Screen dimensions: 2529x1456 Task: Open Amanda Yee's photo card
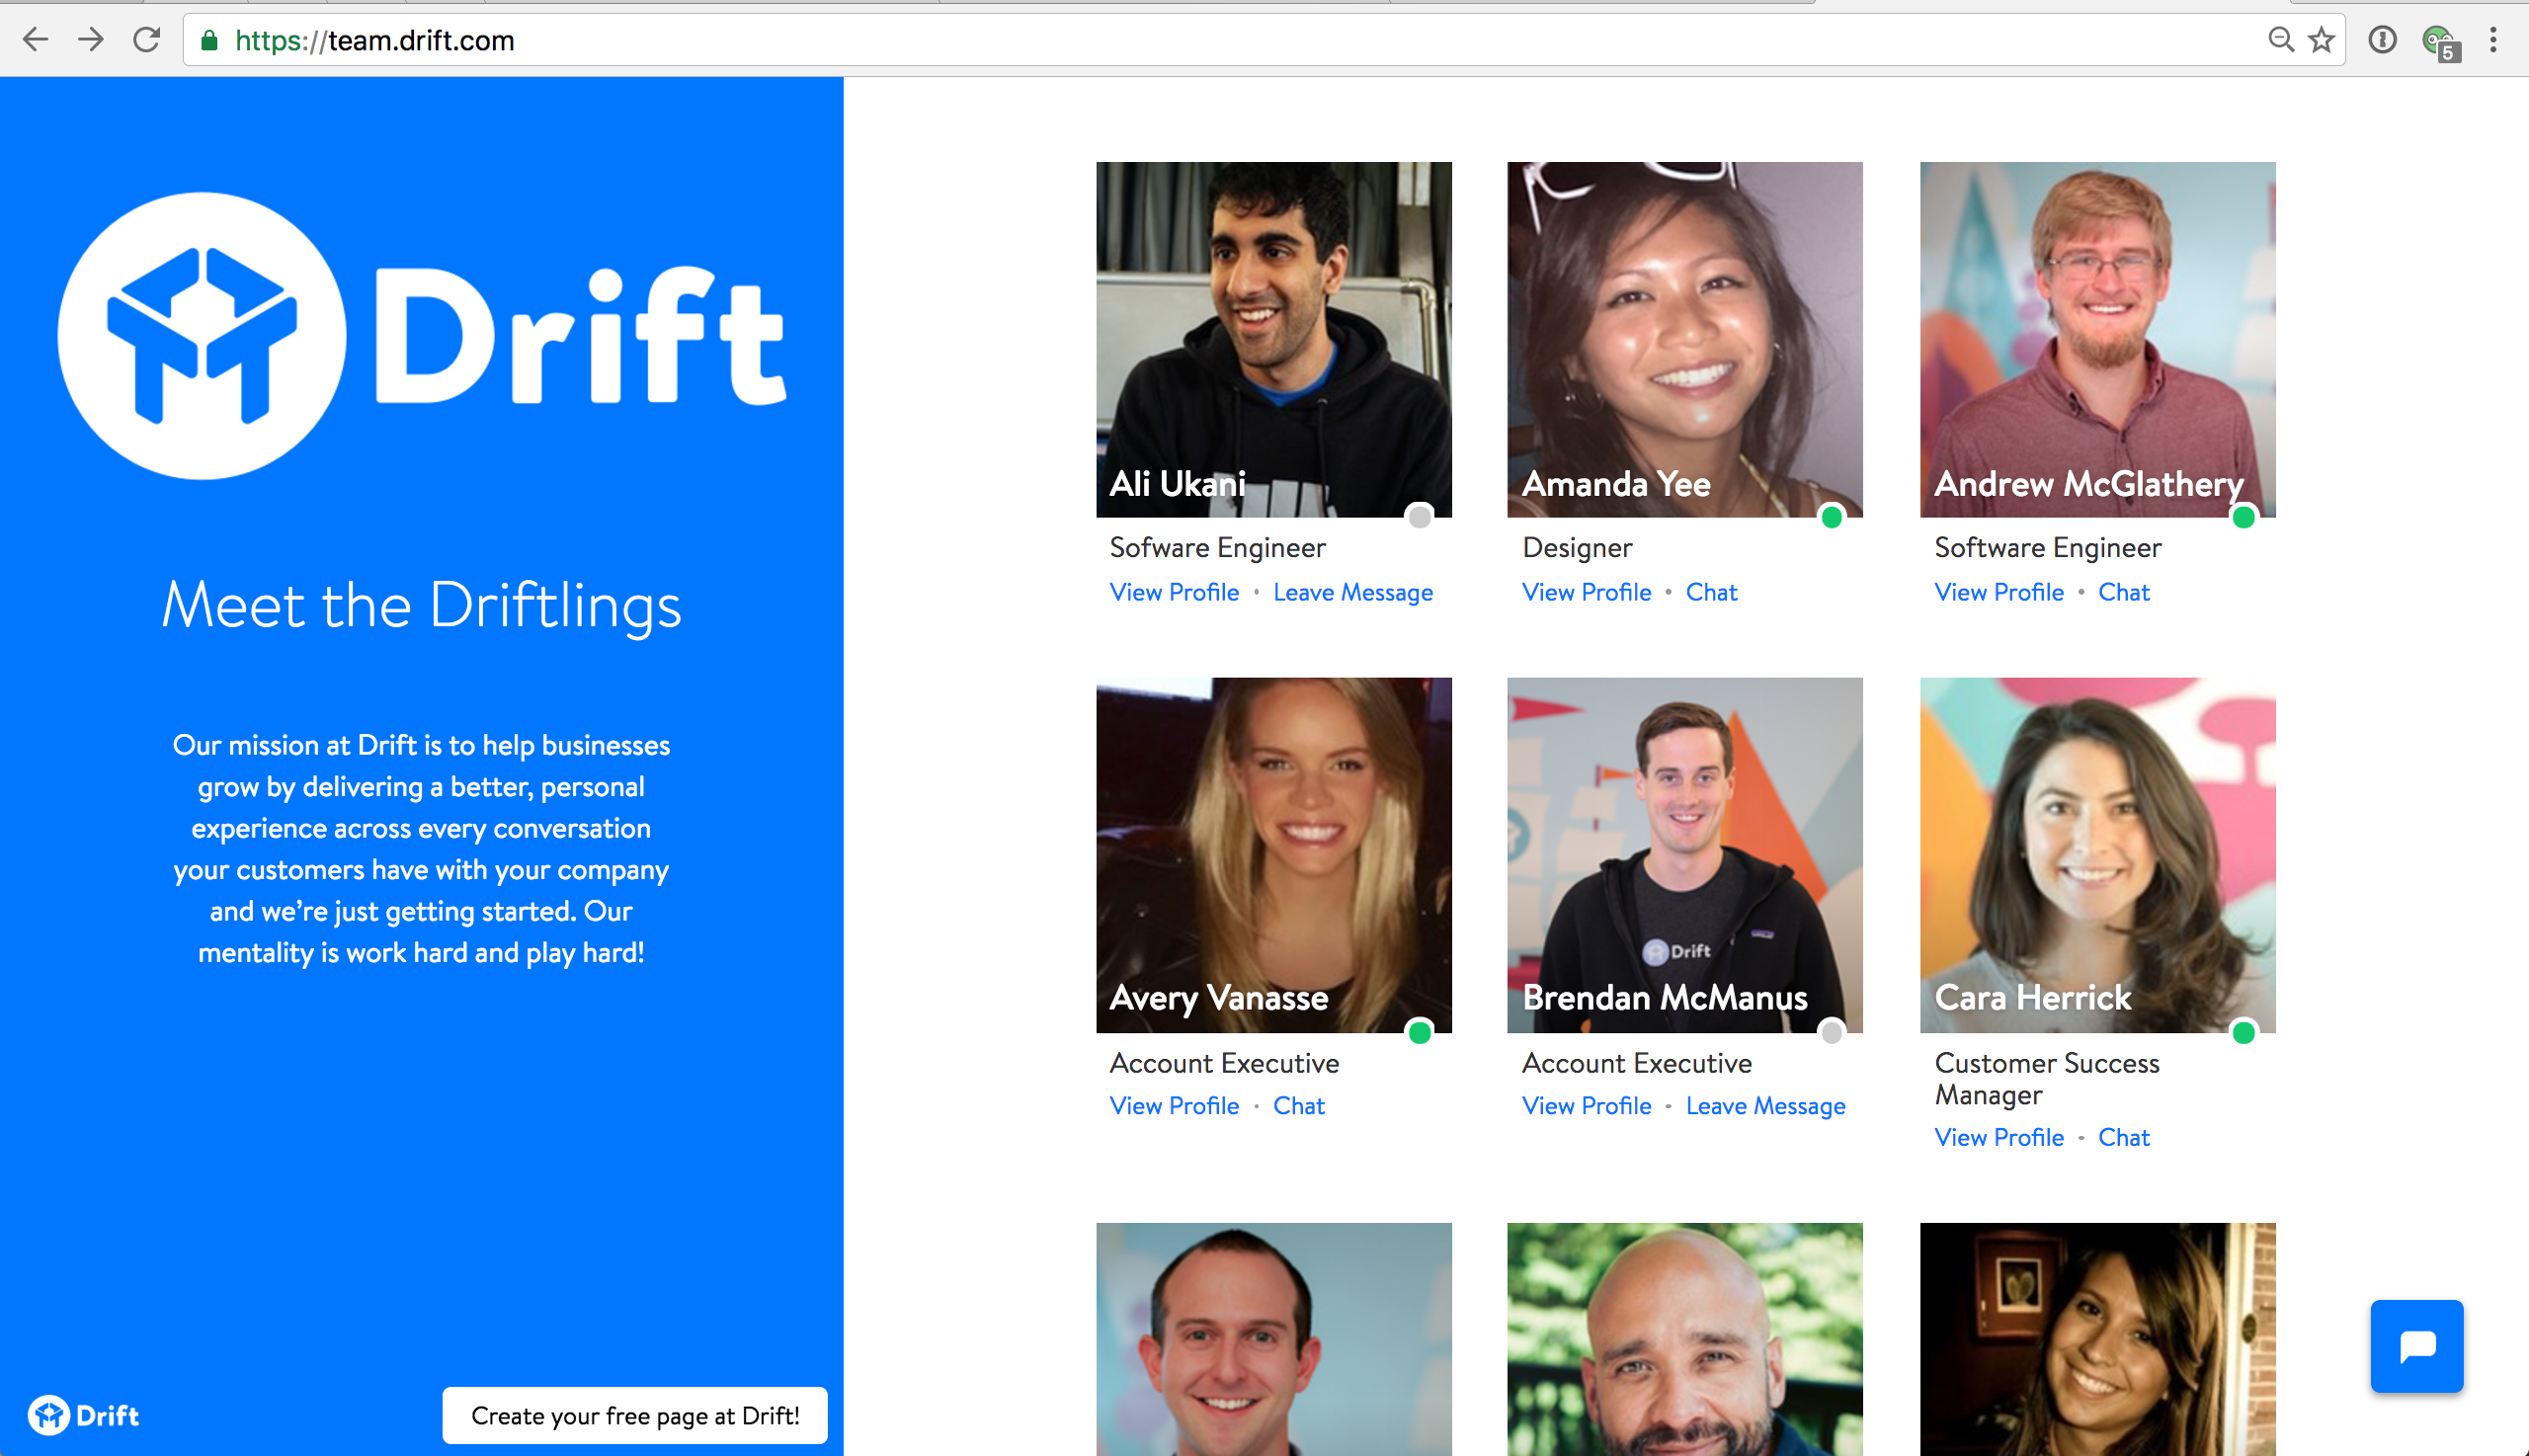[1684, 339]
